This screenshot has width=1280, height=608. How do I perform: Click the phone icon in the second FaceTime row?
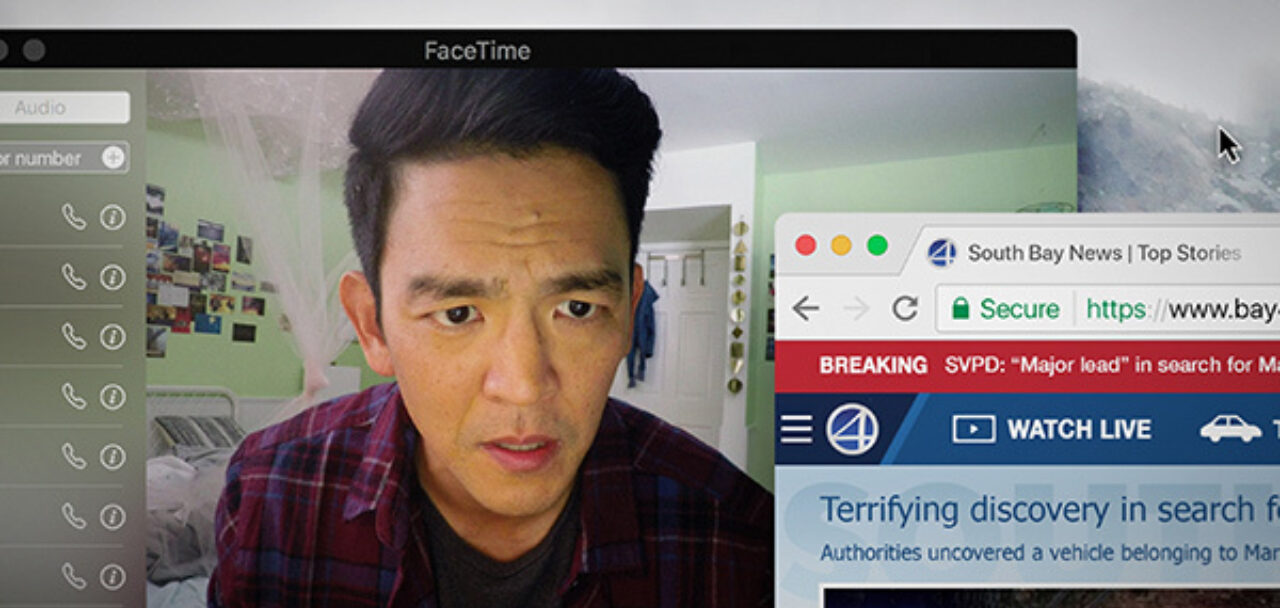point(74,277)
